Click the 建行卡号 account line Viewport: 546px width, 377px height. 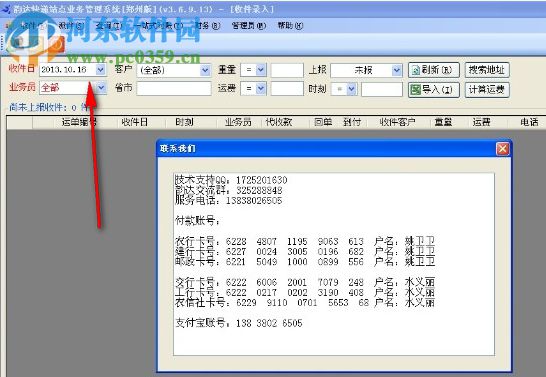click(305, 251)
